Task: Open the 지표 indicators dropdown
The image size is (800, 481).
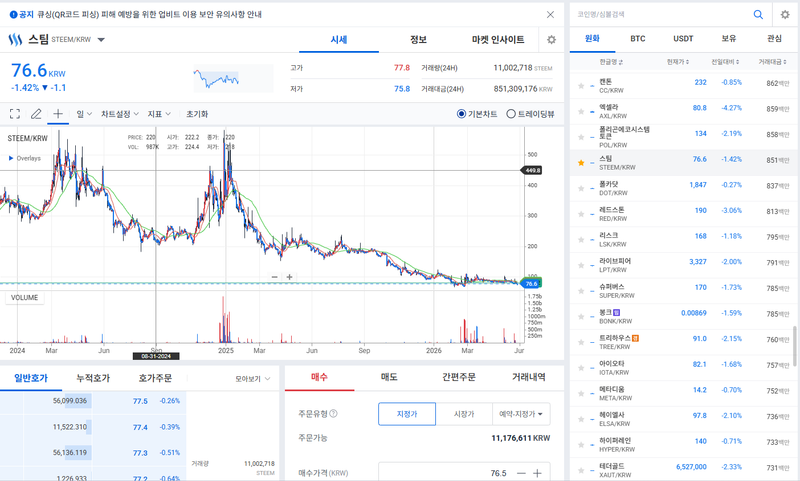Action: coord(159,114)
